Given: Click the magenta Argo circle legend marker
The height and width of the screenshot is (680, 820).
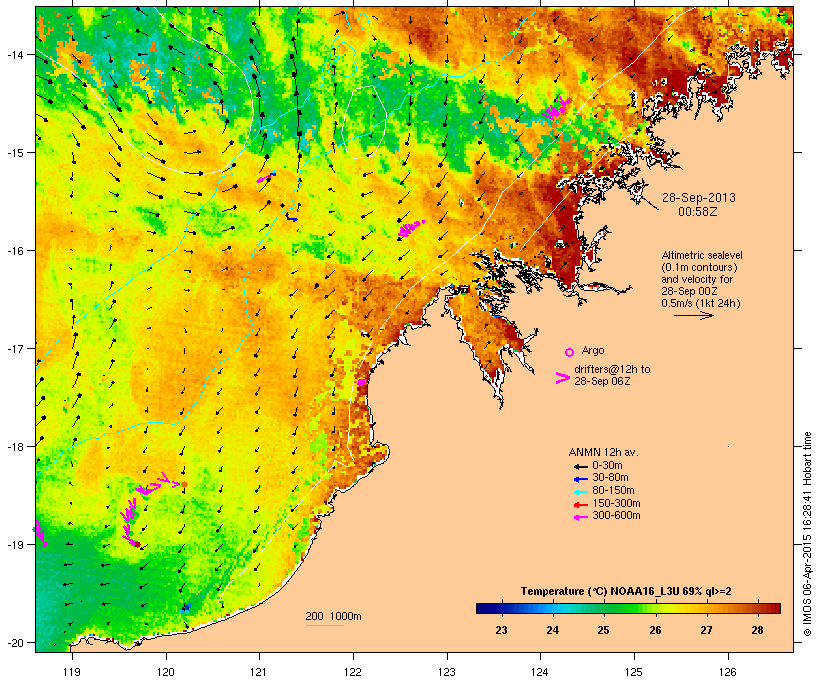Looking at the screenshot, I should (x=570, y=352).
